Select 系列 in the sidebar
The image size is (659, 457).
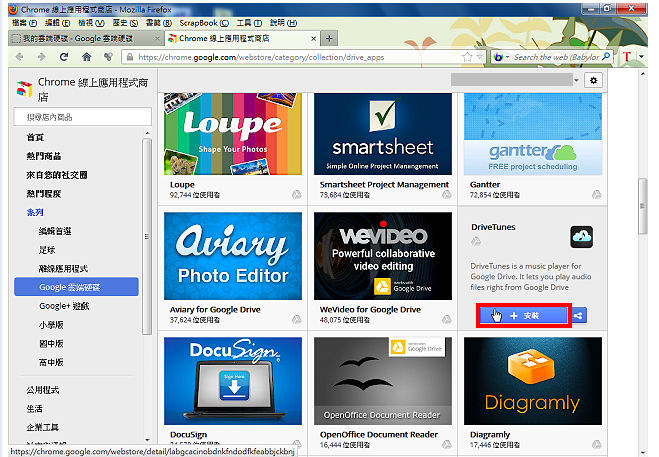click(35, 212)
